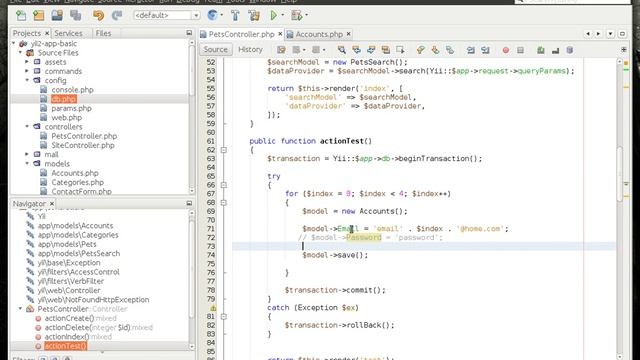640x360 pixels.
Task: Switch to the Services panel tab
Action: coord(68,33)
